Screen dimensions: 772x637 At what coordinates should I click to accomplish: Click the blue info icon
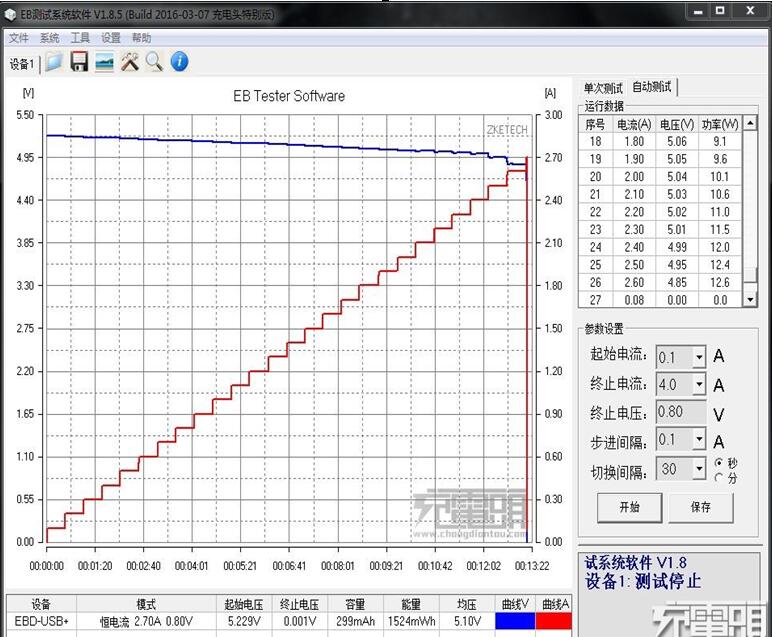(180, 62)
